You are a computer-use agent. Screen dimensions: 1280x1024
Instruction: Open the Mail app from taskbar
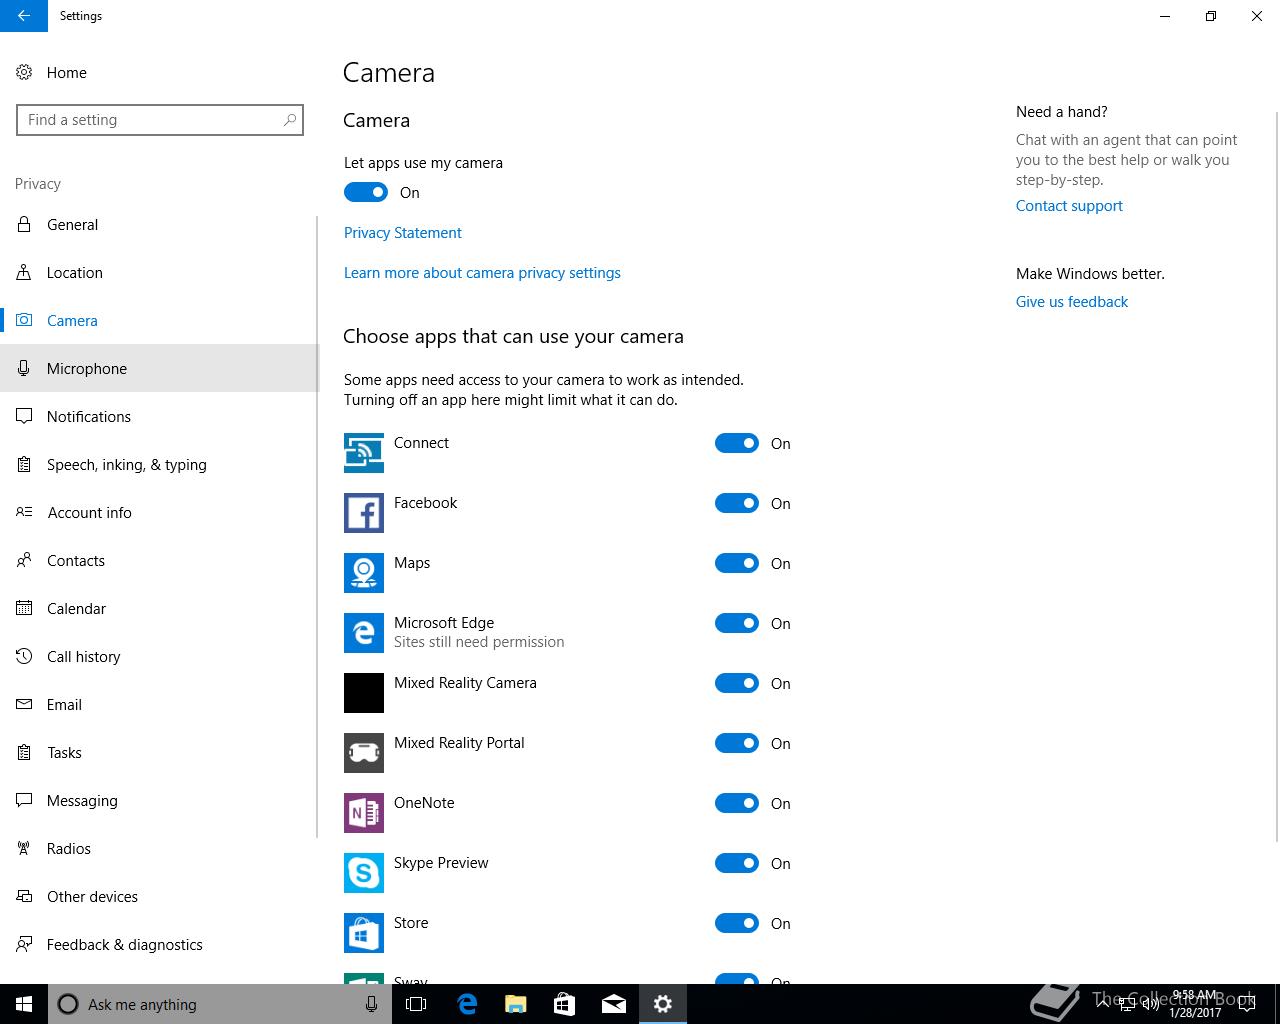[614, 1004]
